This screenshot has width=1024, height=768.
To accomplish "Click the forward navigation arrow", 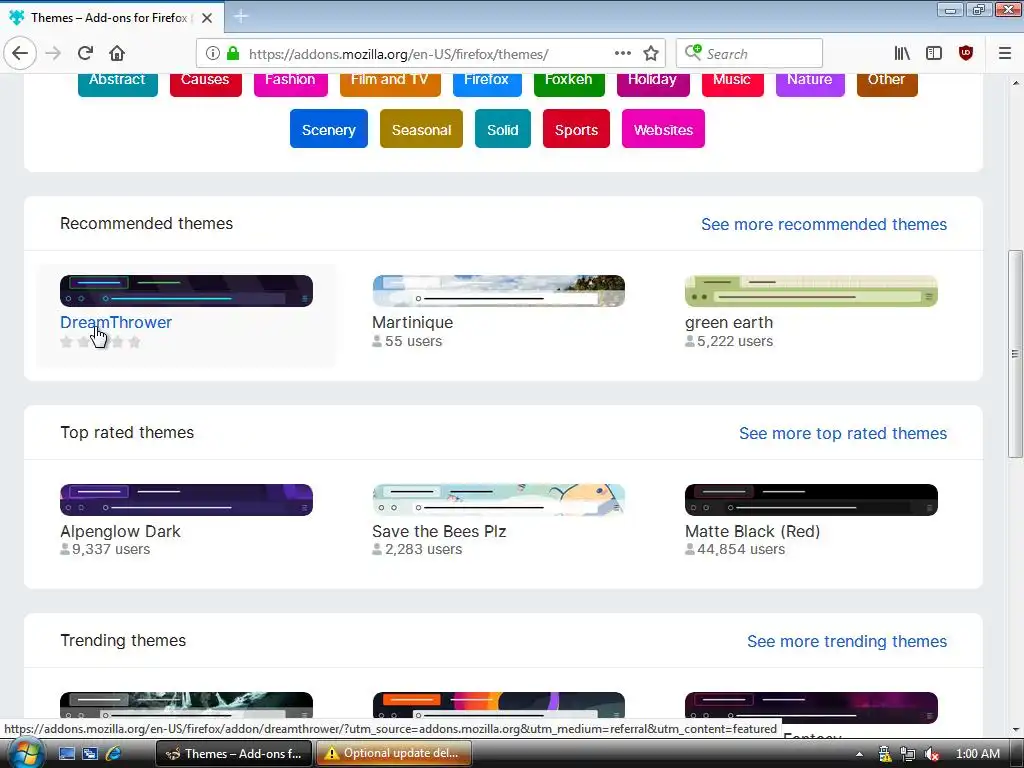I will click(54, 54).
